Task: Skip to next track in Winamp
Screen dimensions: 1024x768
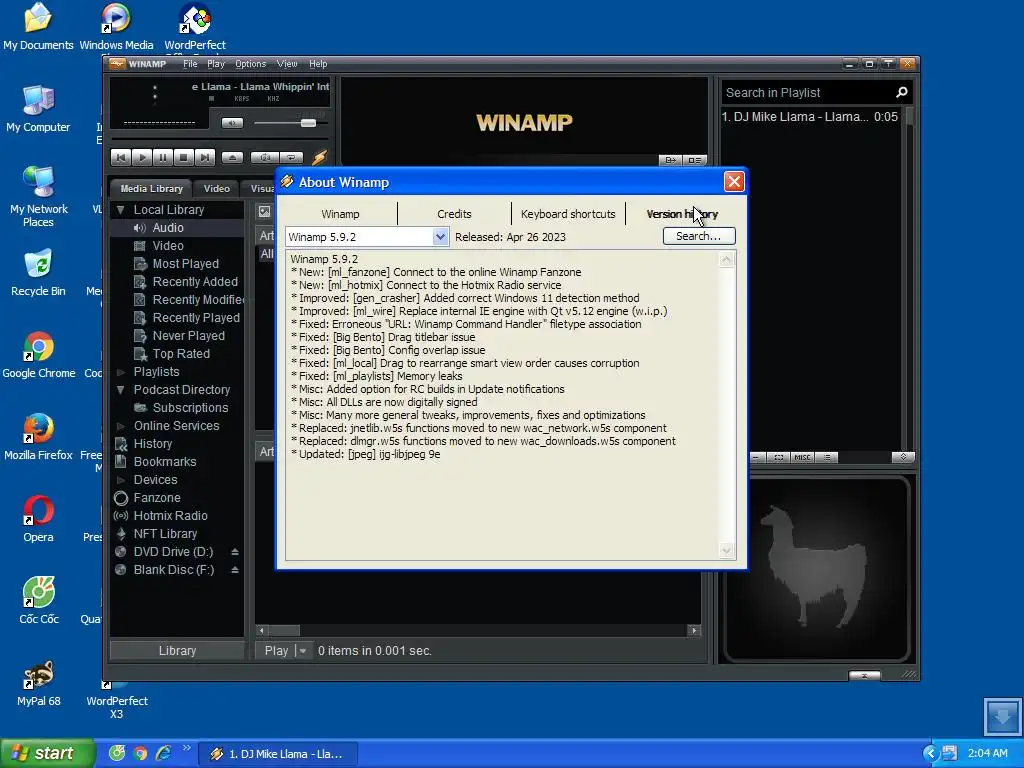Action: click(x=204, y=157)
